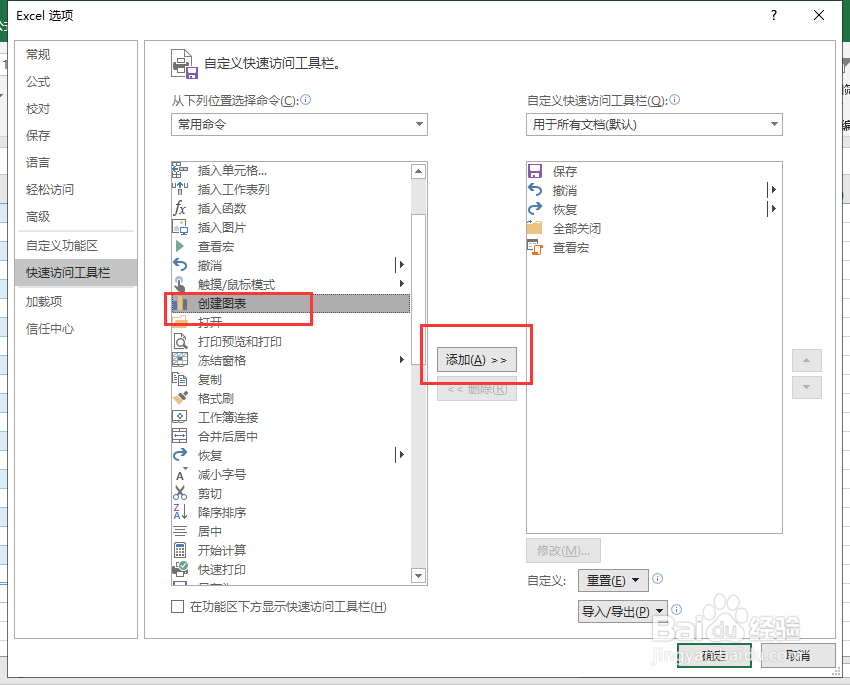Viewport: 850px width, 685px height.
Task: Click the 确定 button
Action: pos(714,656)
